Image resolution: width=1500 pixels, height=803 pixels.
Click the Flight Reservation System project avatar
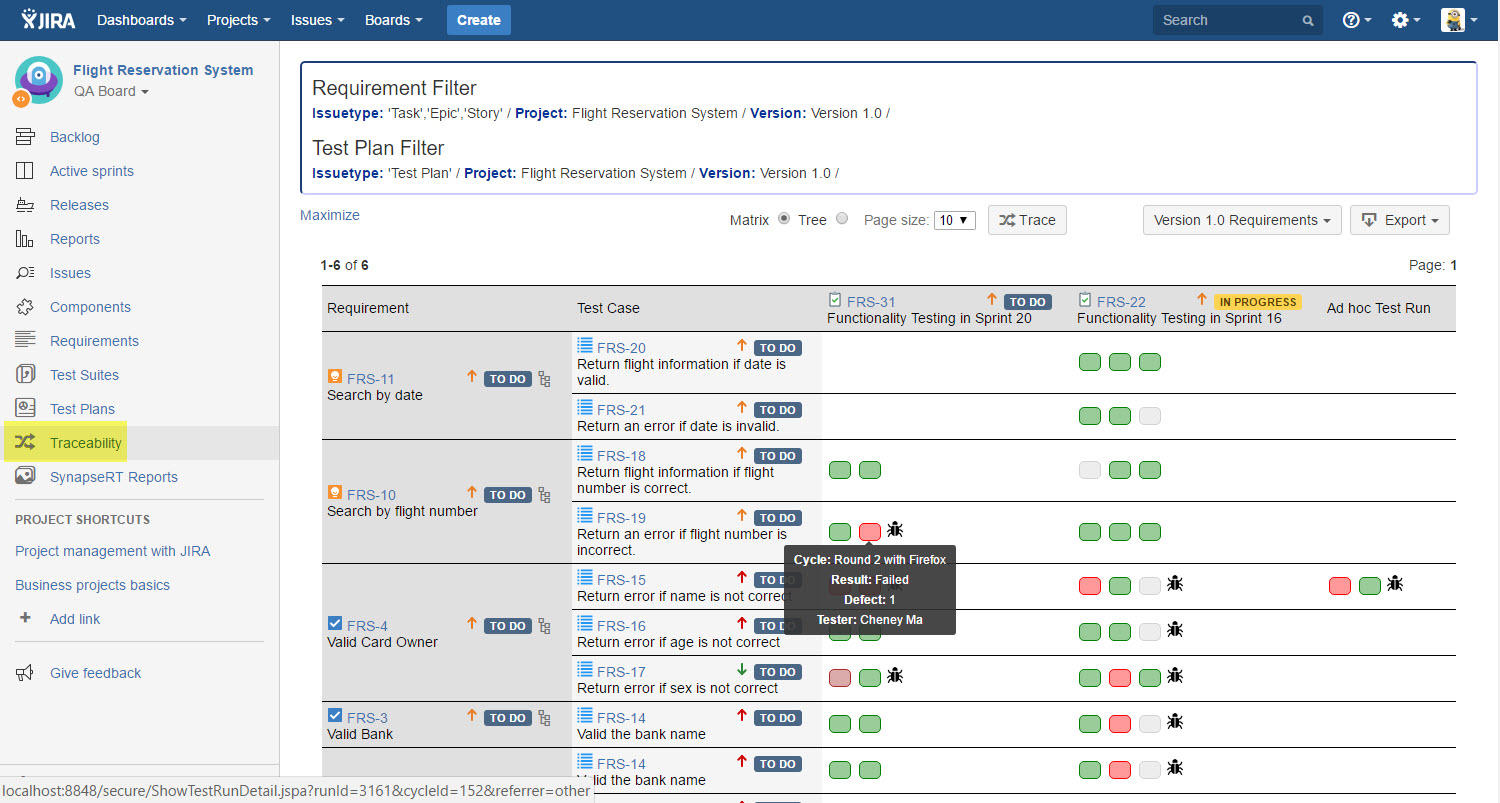[x=38, y=80]
